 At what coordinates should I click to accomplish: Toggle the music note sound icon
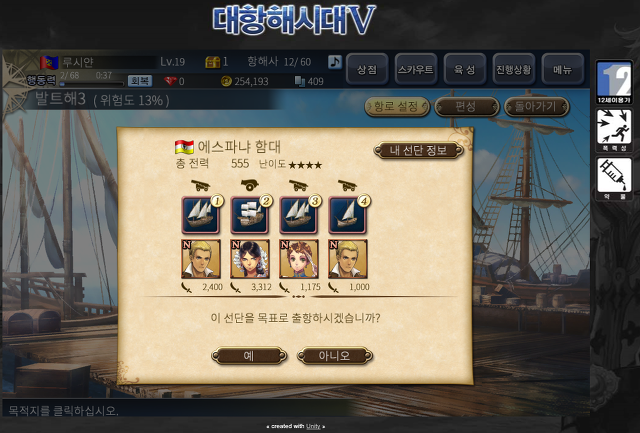pos(335,62)
